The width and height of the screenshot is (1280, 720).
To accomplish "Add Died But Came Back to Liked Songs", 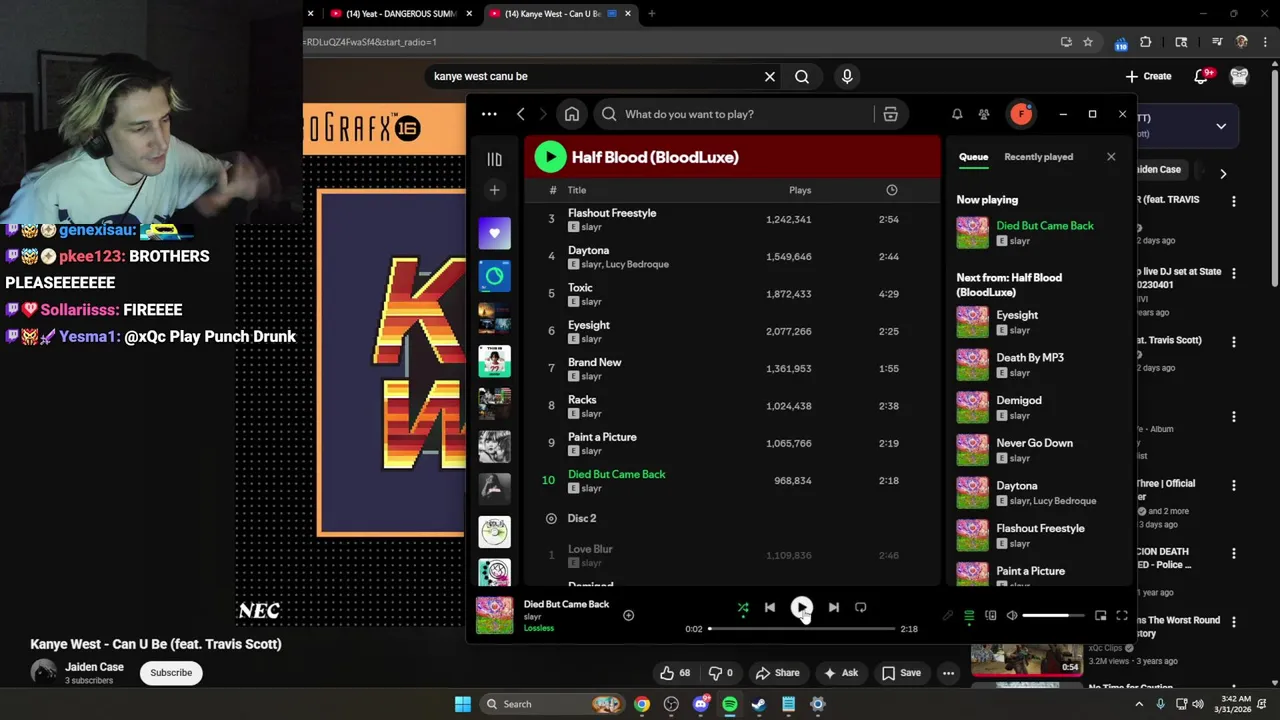I will 629,616.
